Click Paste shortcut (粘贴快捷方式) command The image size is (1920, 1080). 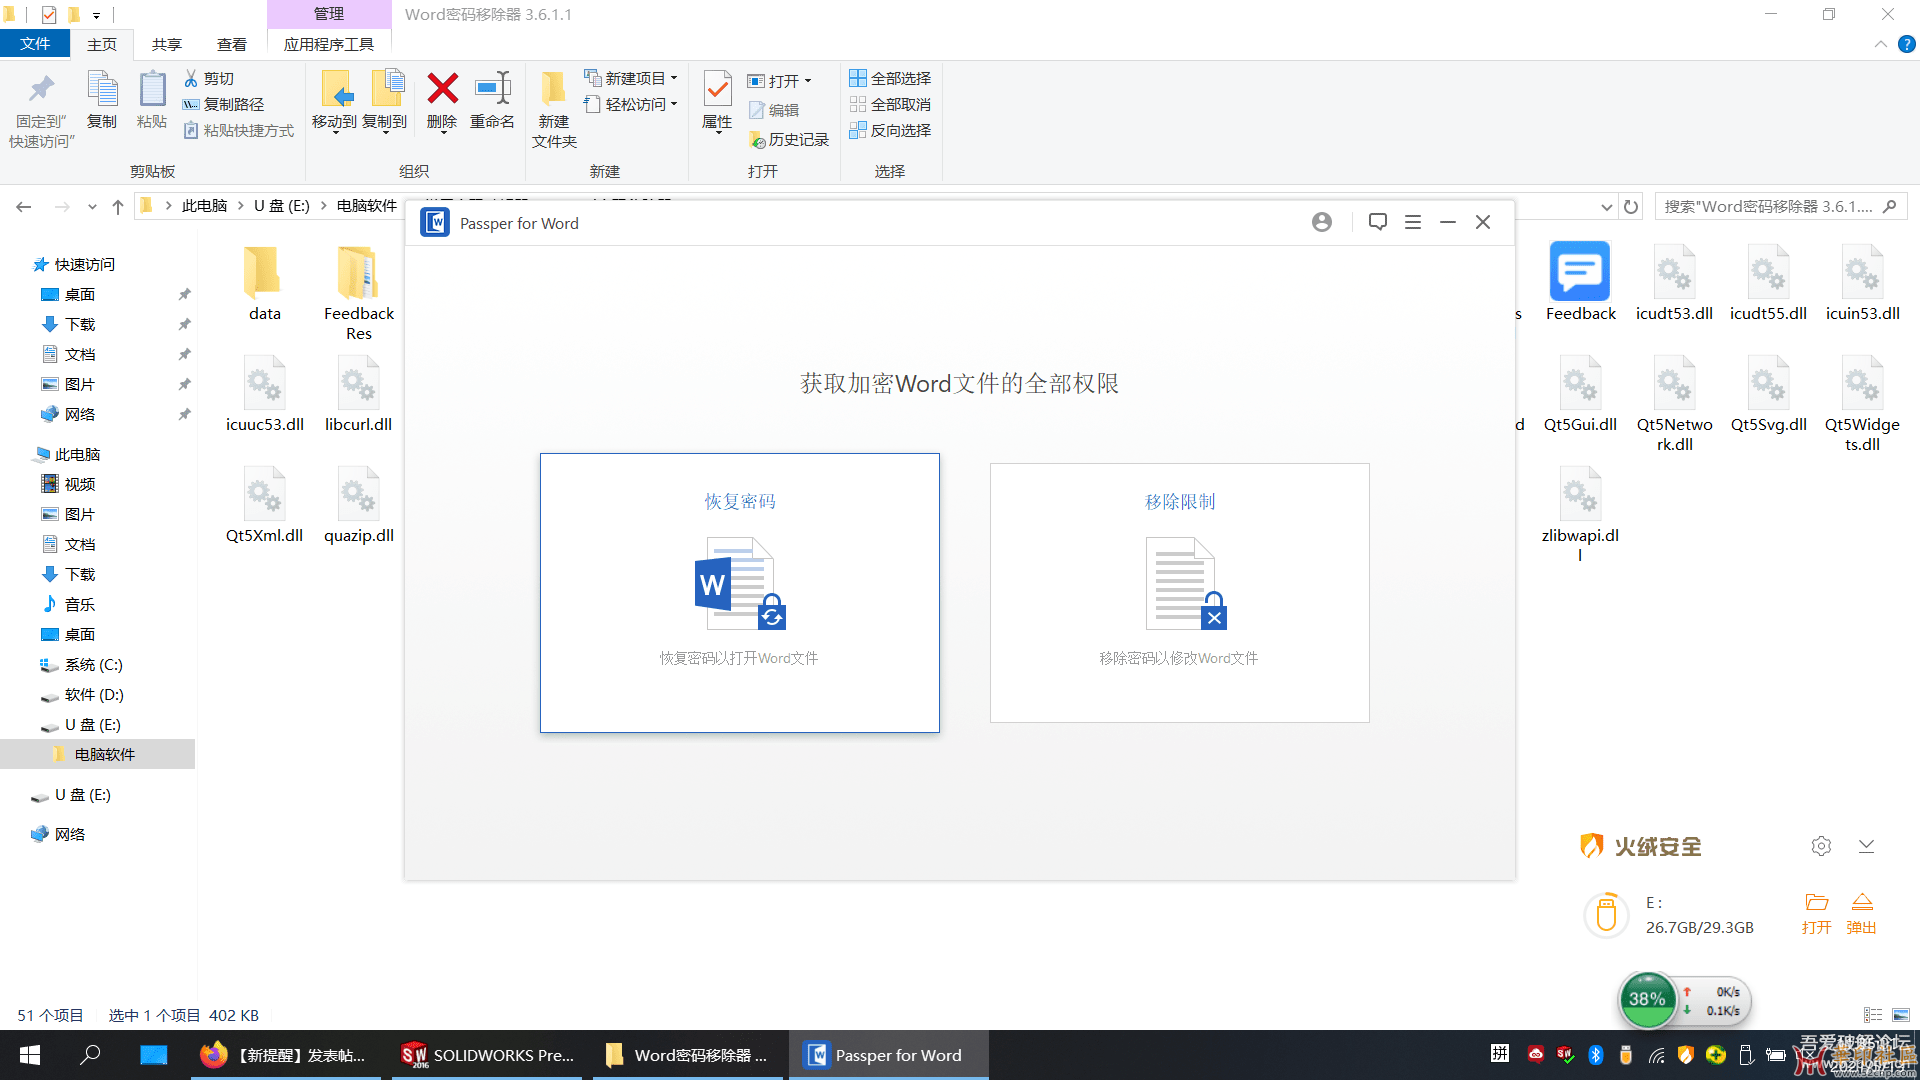tap(239, 130)
